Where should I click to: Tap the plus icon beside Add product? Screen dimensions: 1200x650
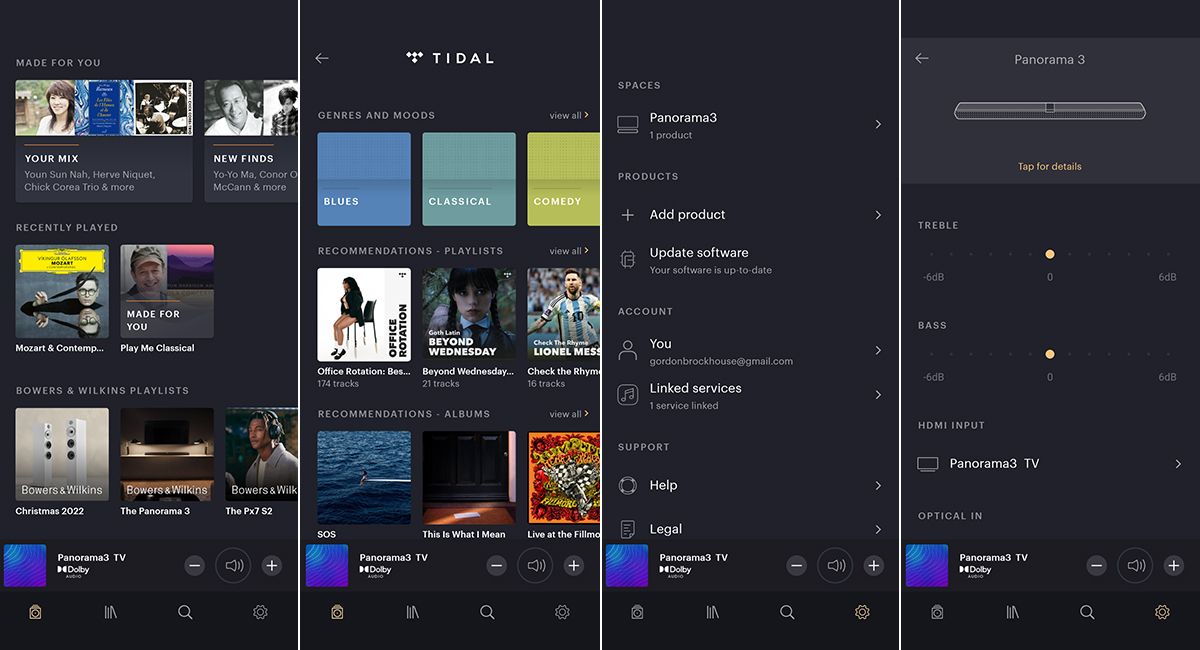[x=628, y=215]
